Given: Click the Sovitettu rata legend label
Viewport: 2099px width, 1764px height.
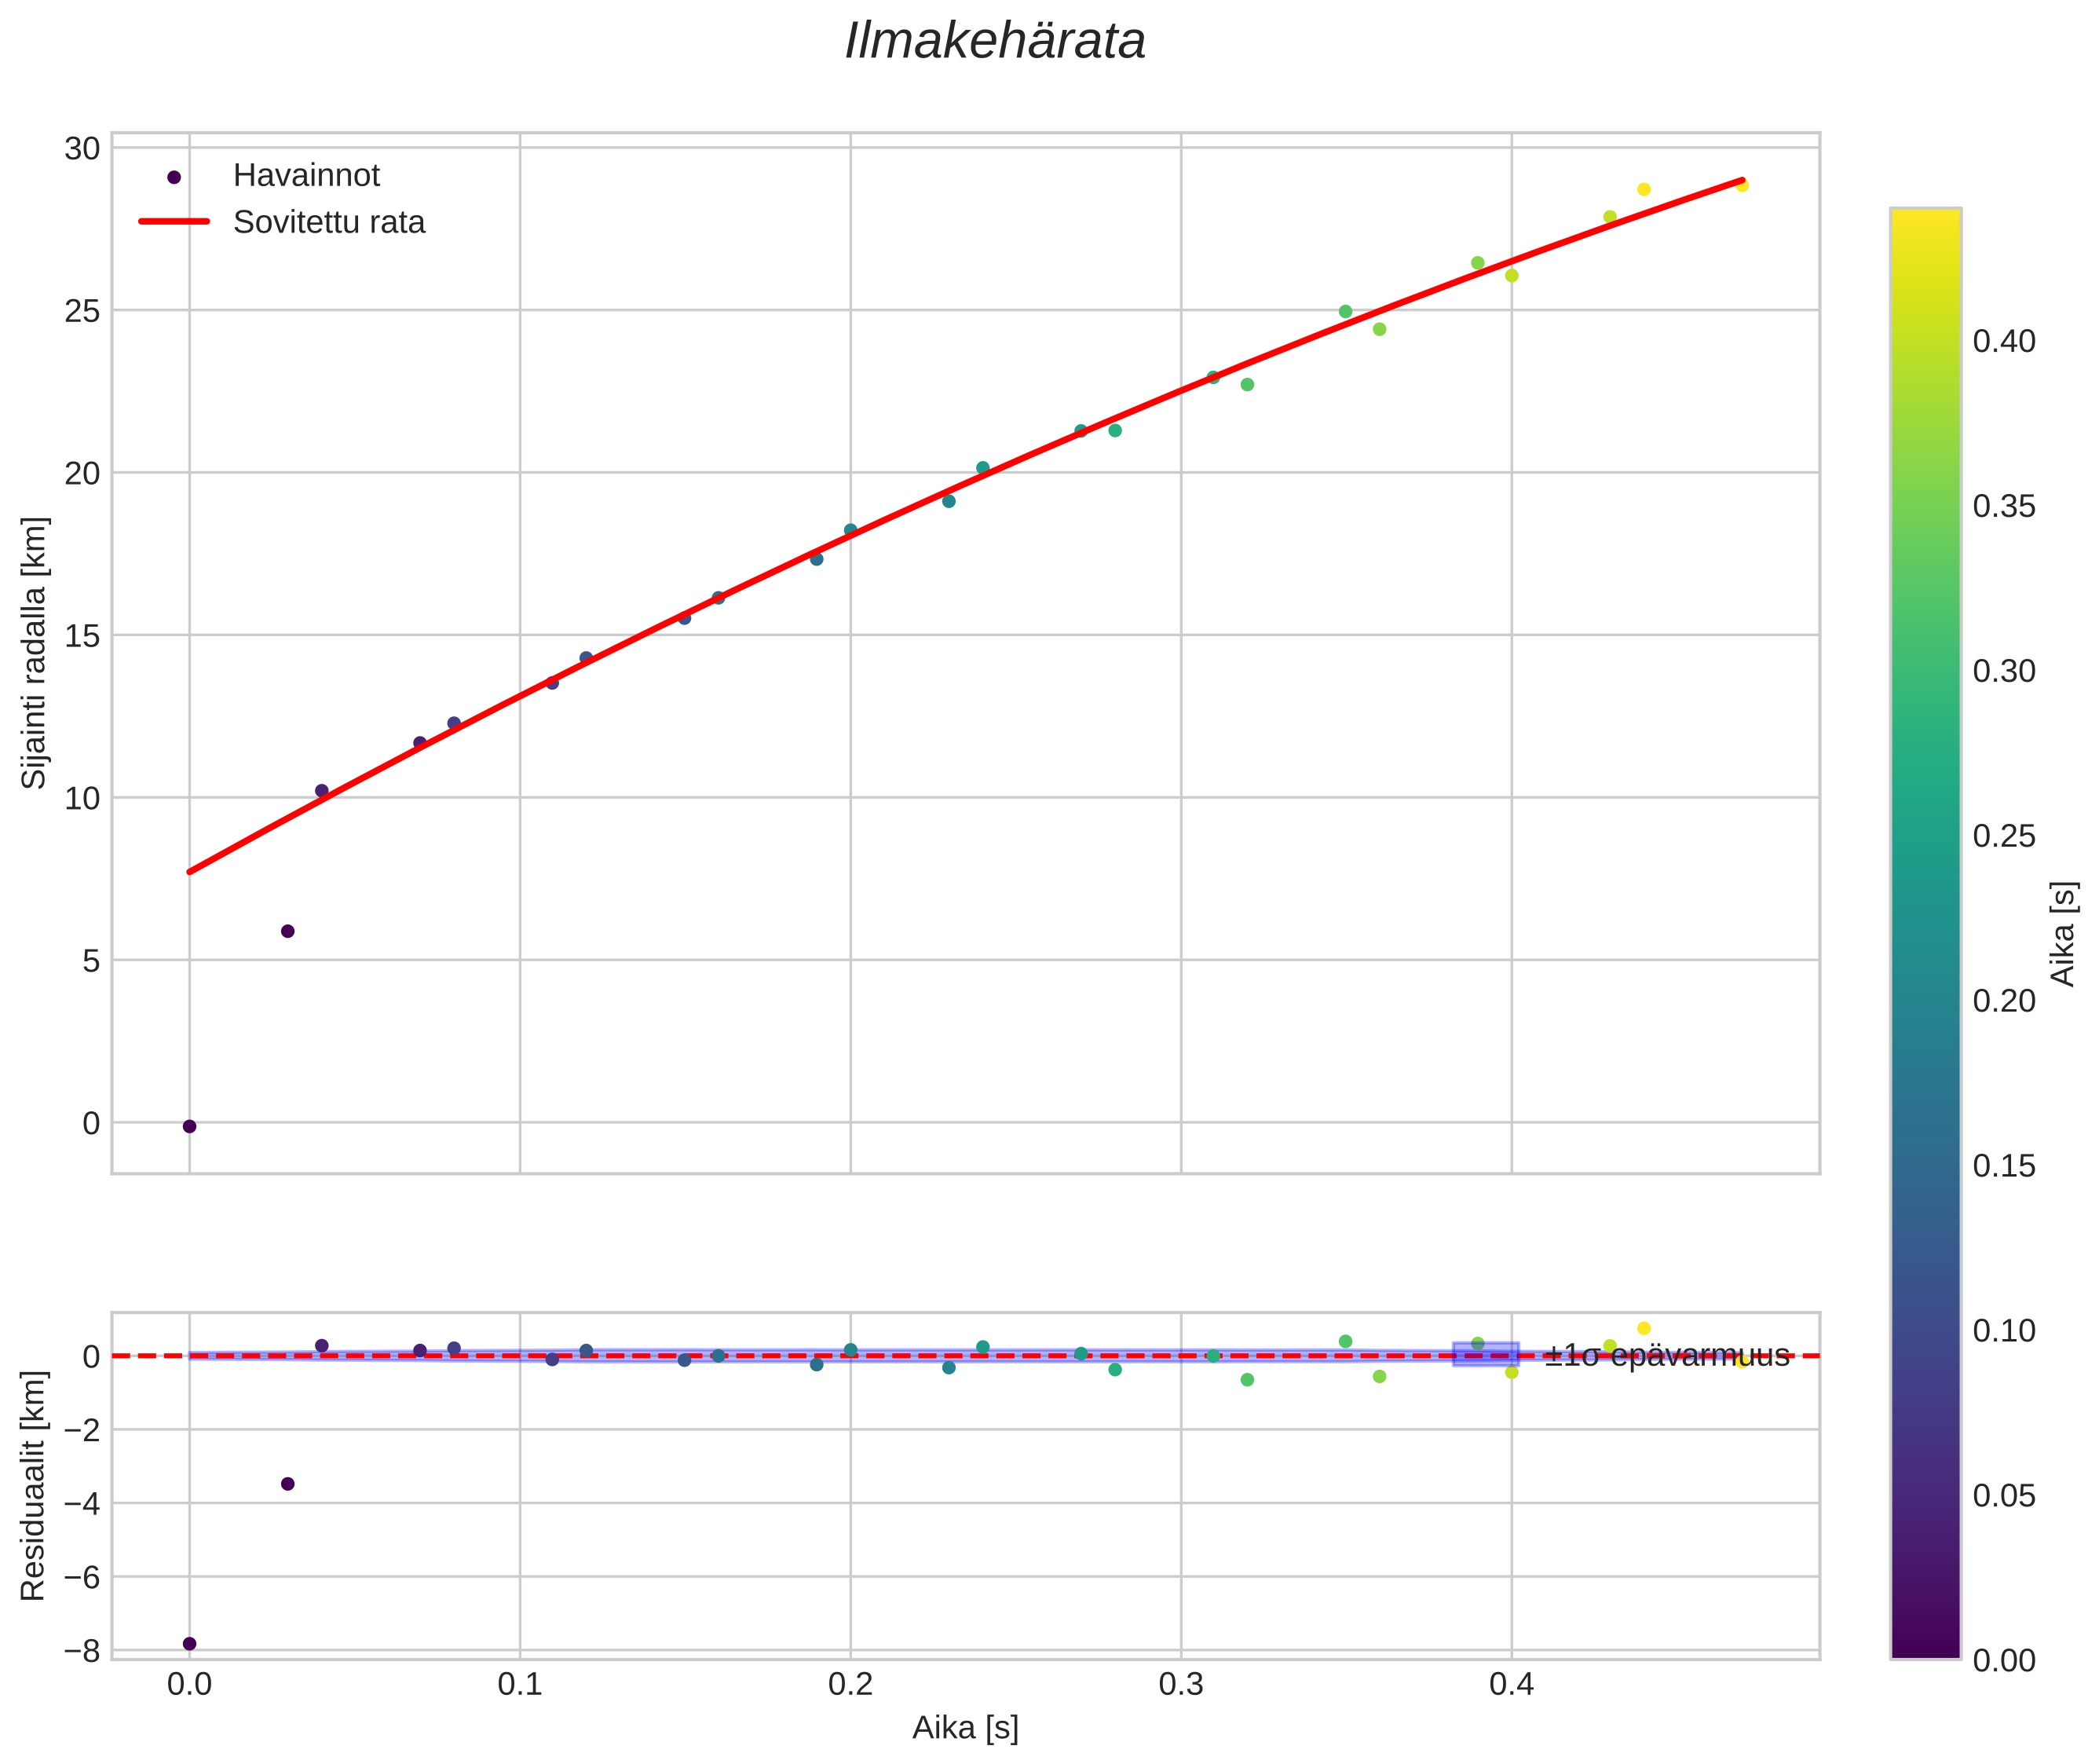Looking at the screenshot, I should coord(329,222).
